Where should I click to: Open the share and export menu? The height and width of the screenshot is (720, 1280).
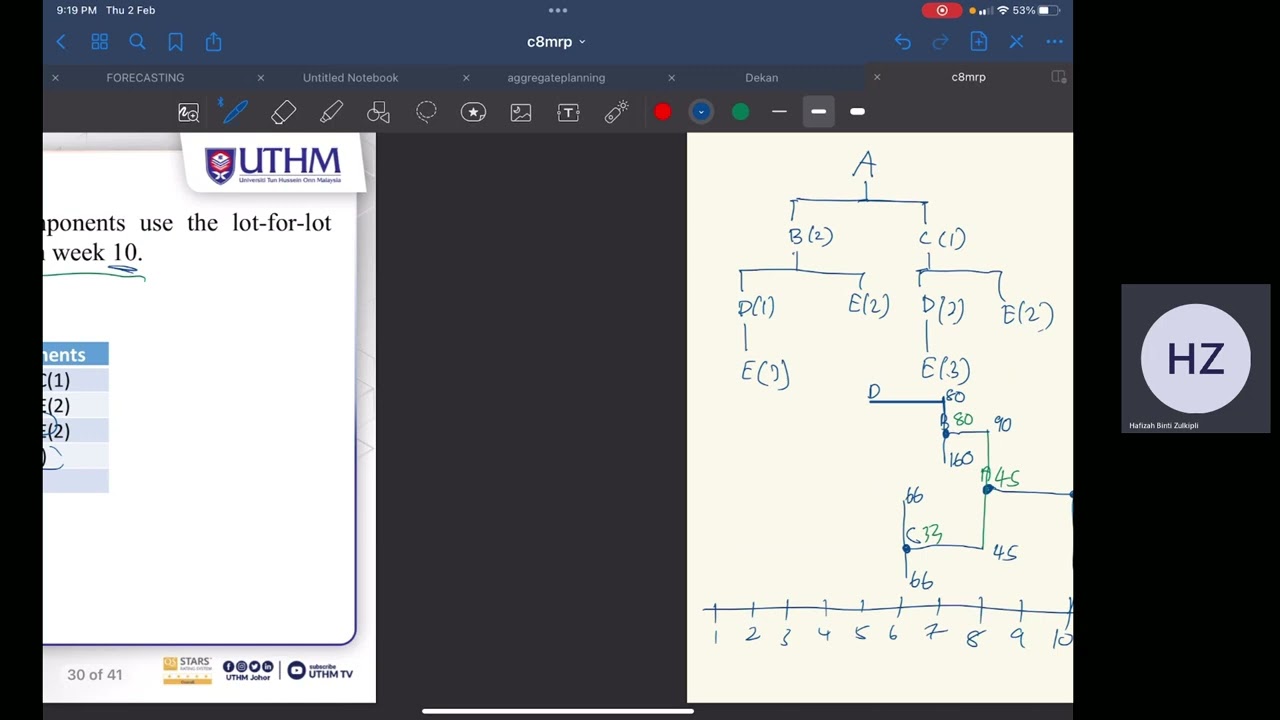click(213, 42)
